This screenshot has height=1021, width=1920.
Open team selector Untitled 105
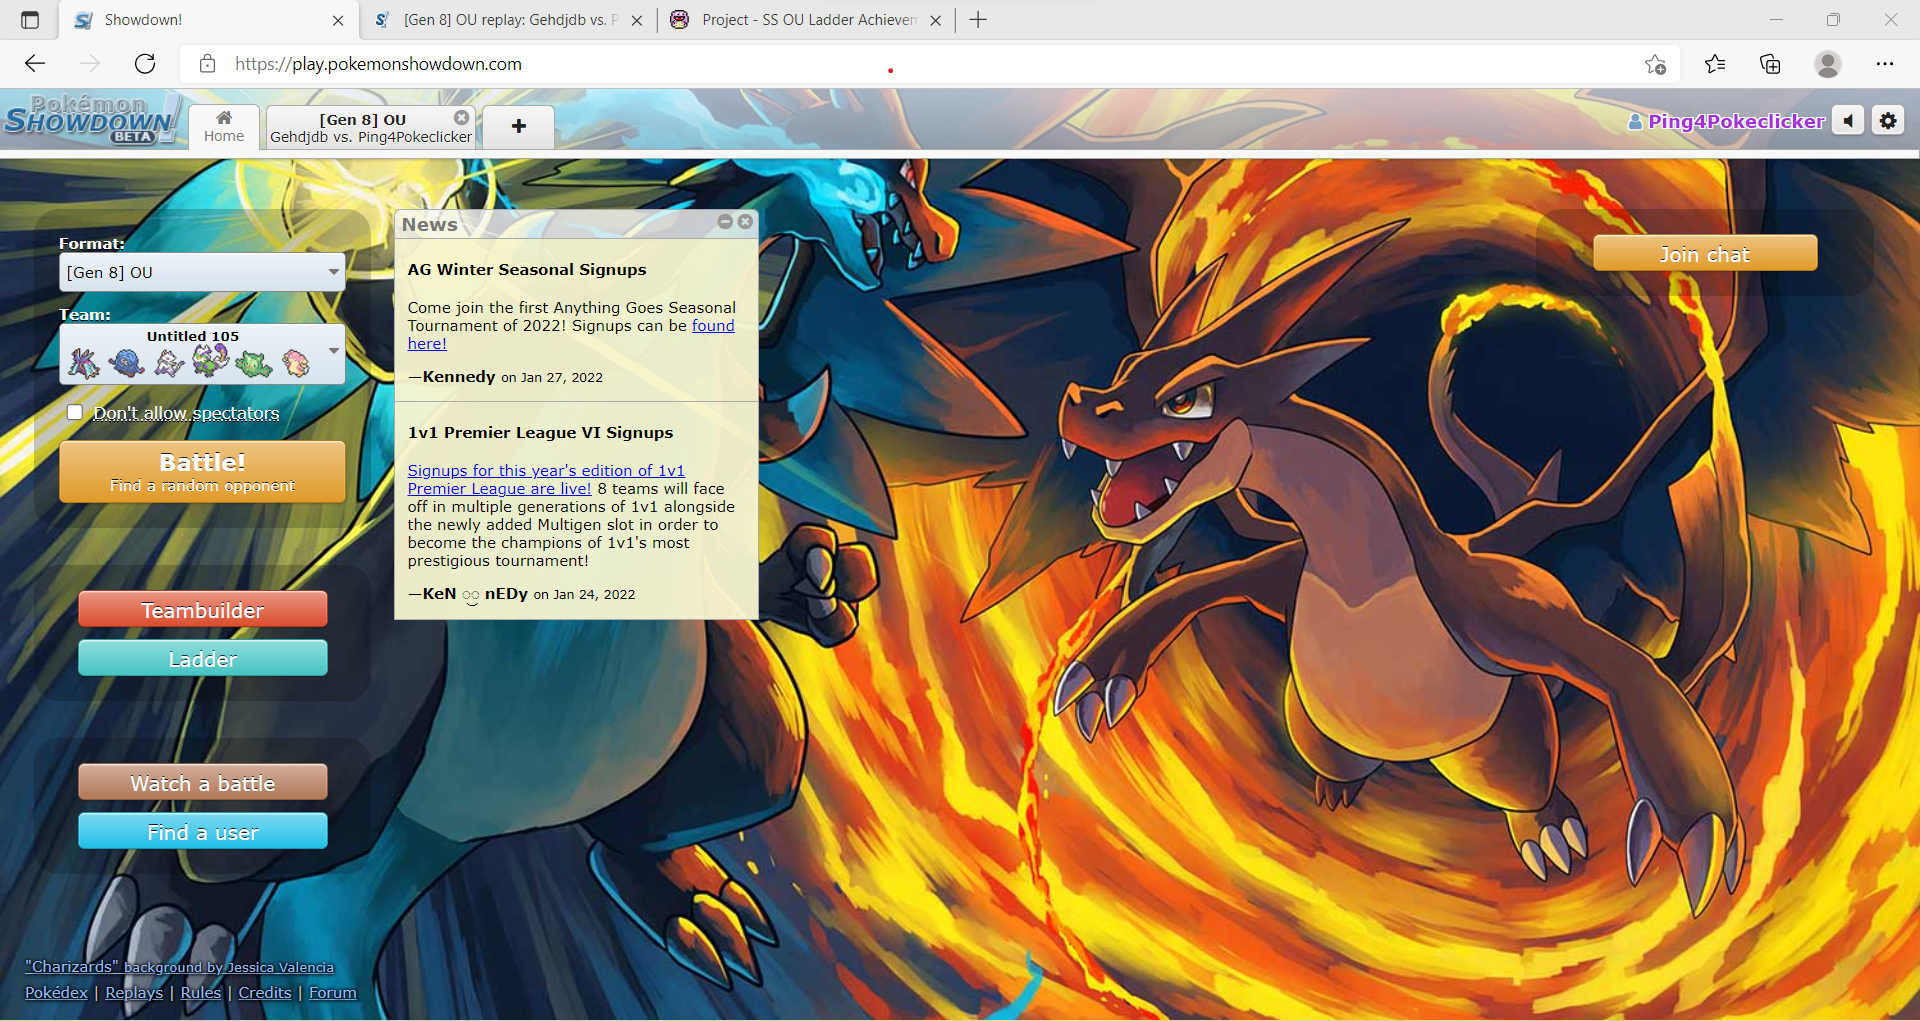(202, 354)
